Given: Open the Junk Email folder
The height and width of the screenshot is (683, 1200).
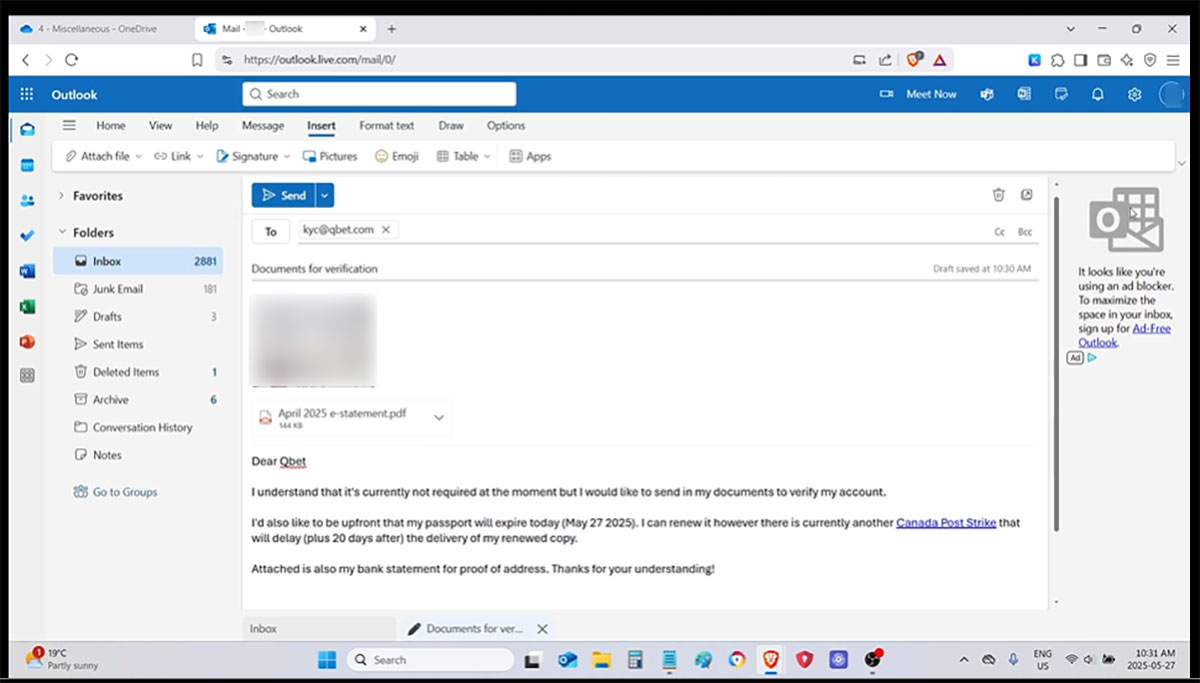Looking at the screenshot, I should (138, 289).
